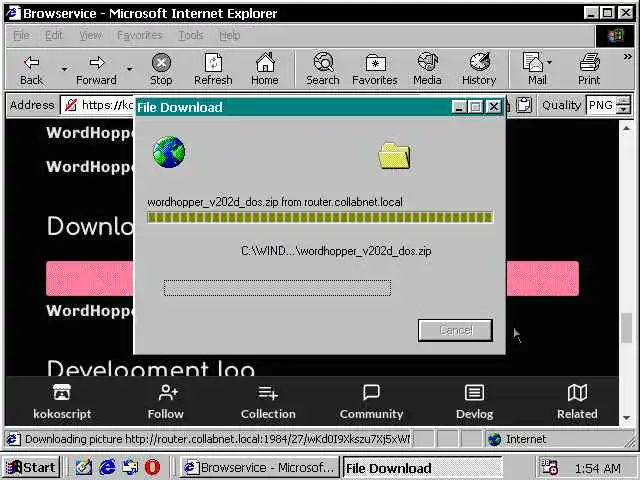Click the 'wordhopper_v202d_dos.zip from router.collabnet.local' text

tap(275, 202)
